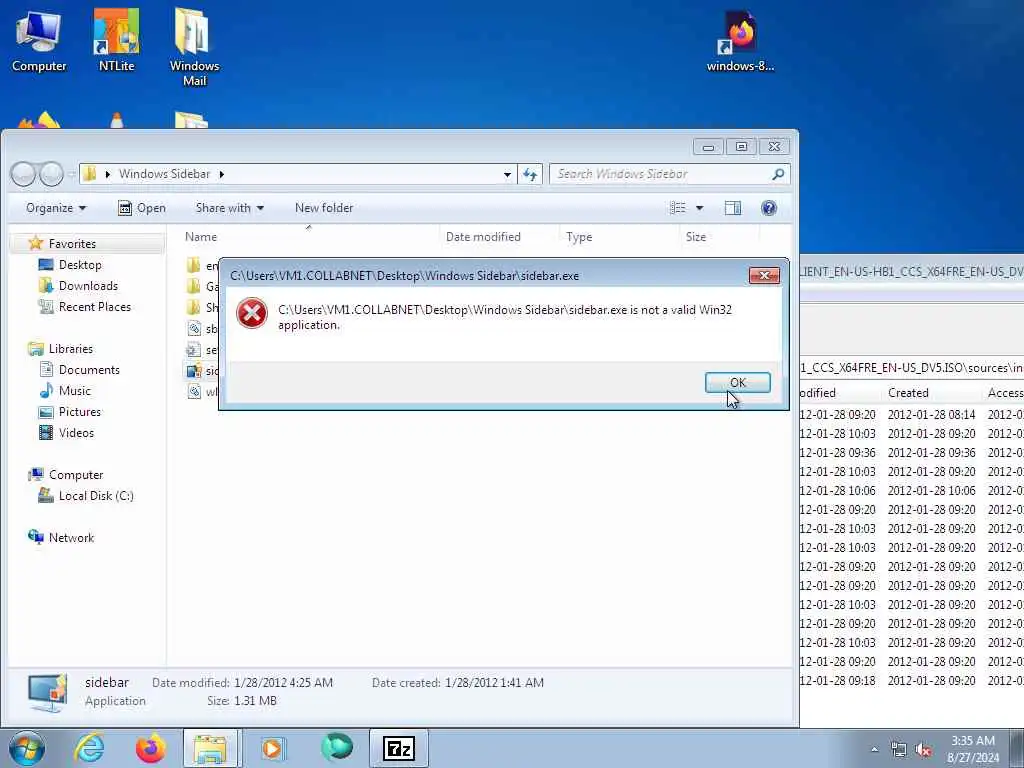This screenshot has width=1024, height=768.
Task: Maximize the Windows Sidebar Explorer window
Action: point(741,147)
